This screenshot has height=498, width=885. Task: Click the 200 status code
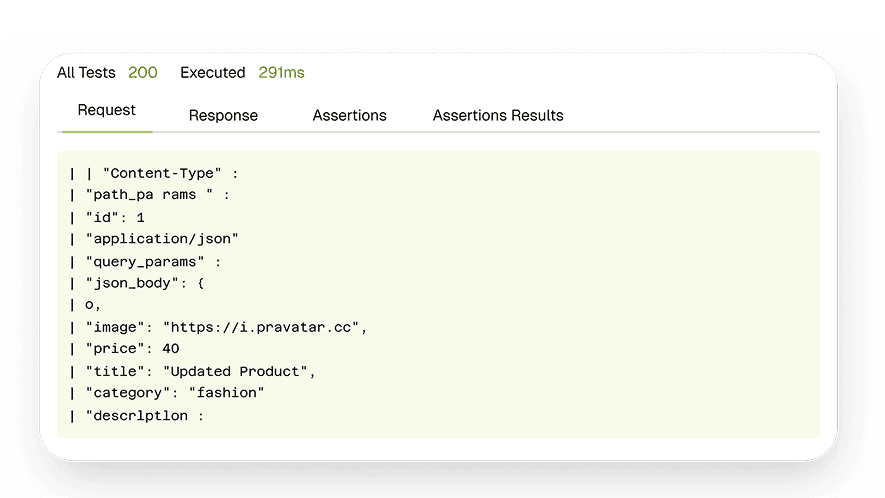tap(143, 73)
